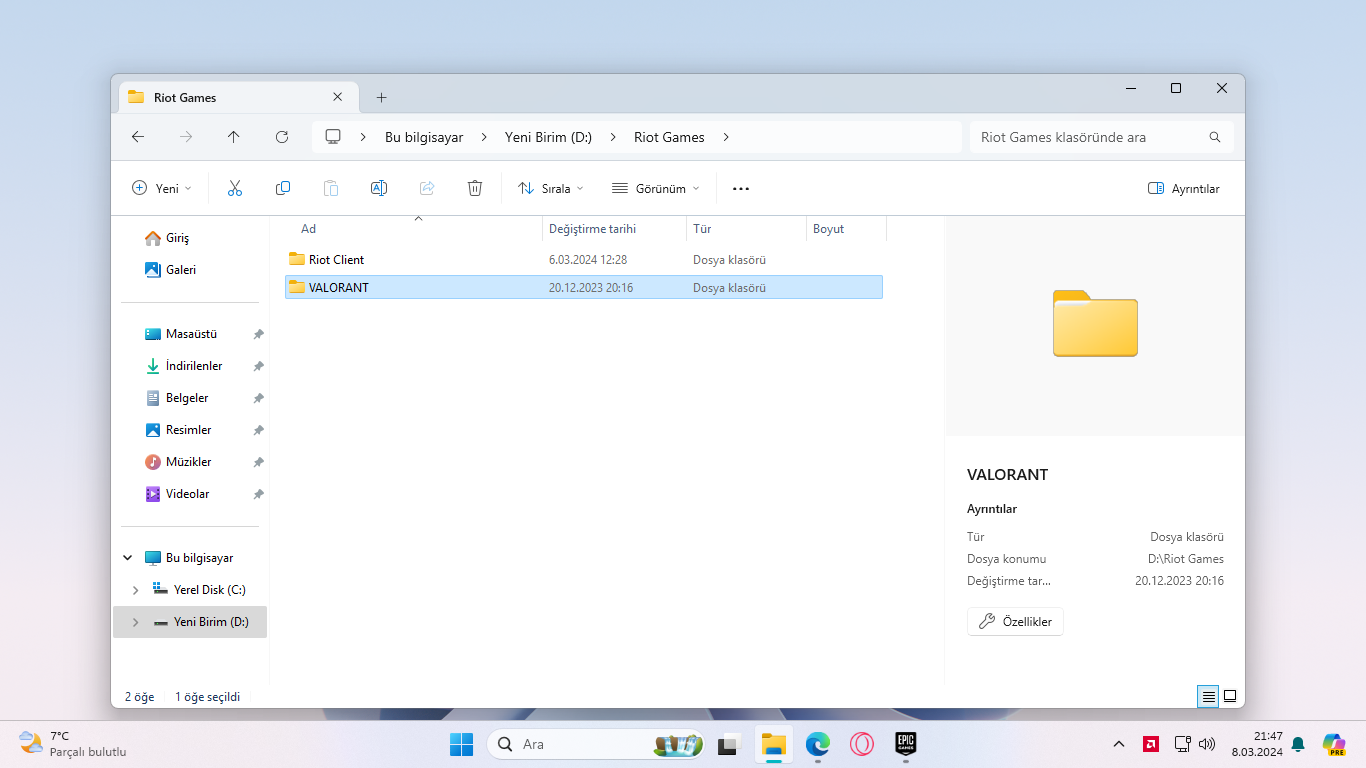Open Microsoft Edge from taskbar

pos(818,744)
